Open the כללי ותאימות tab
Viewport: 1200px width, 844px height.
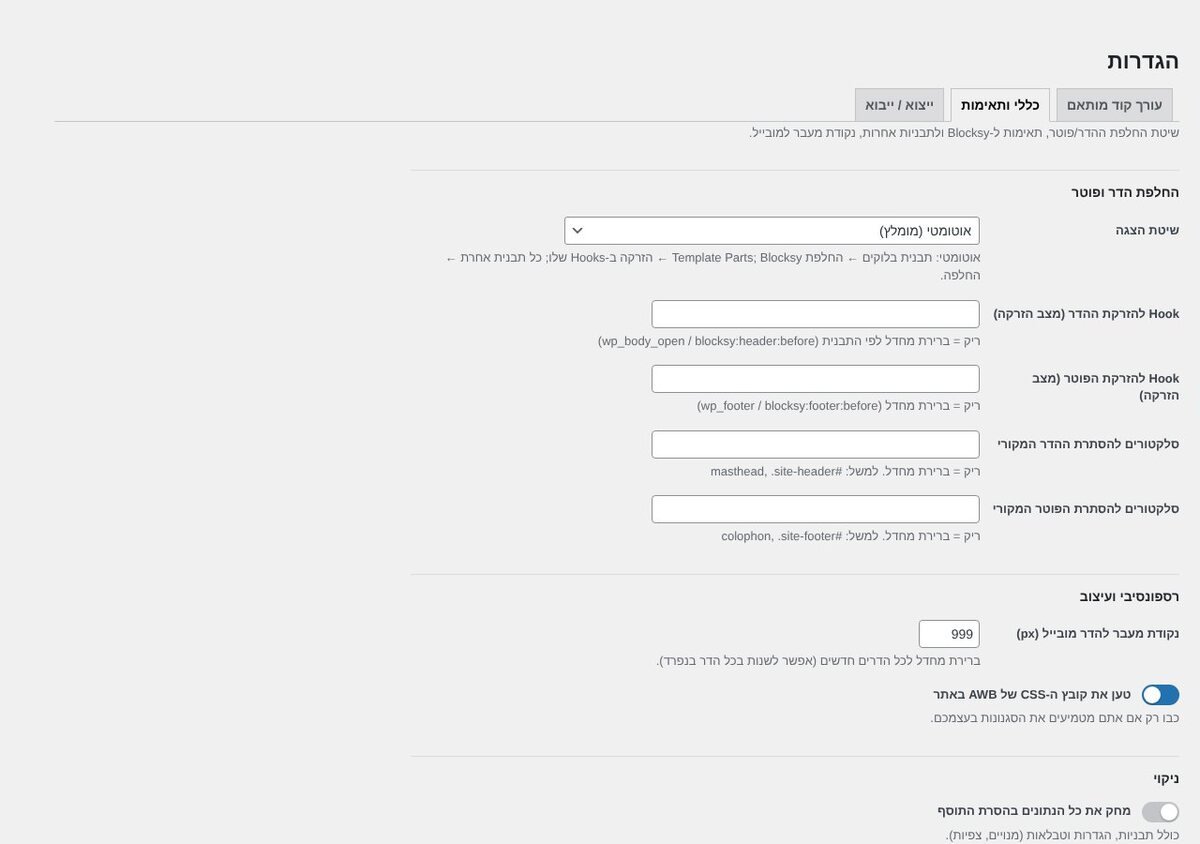tap(1000, 105)
